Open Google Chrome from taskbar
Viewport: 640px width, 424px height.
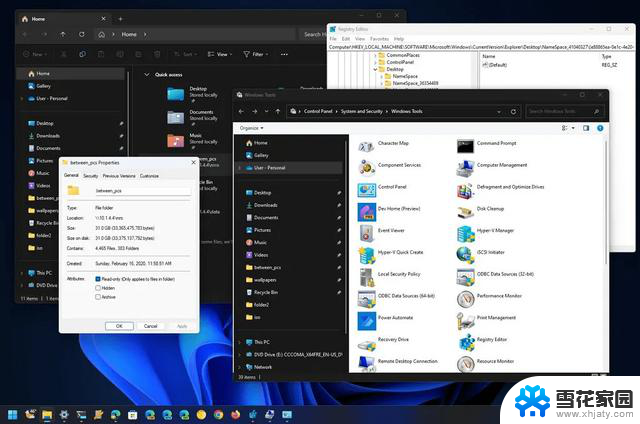pos(218,415)
